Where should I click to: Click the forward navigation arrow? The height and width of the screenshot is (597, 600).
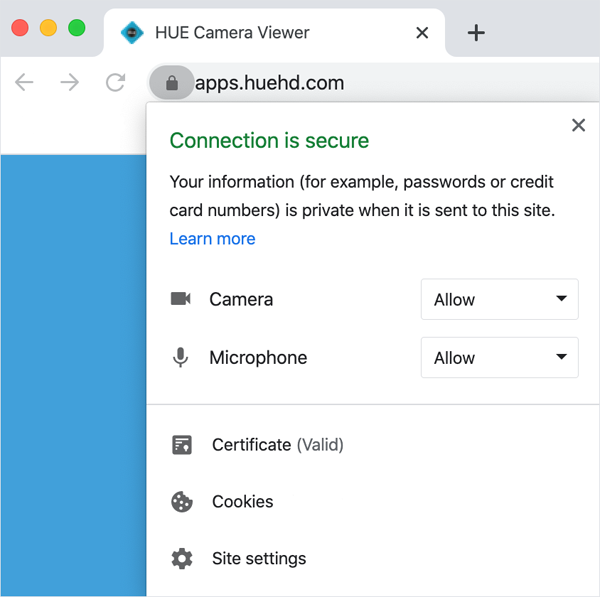point(70,82)
